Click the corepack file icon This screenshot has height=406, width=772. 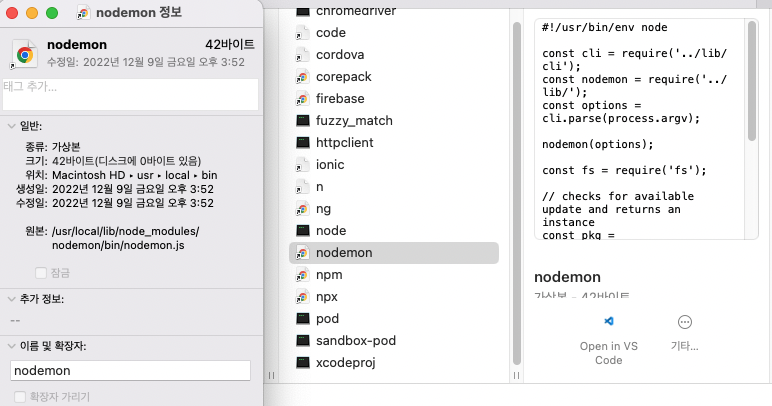click(302, 77)
